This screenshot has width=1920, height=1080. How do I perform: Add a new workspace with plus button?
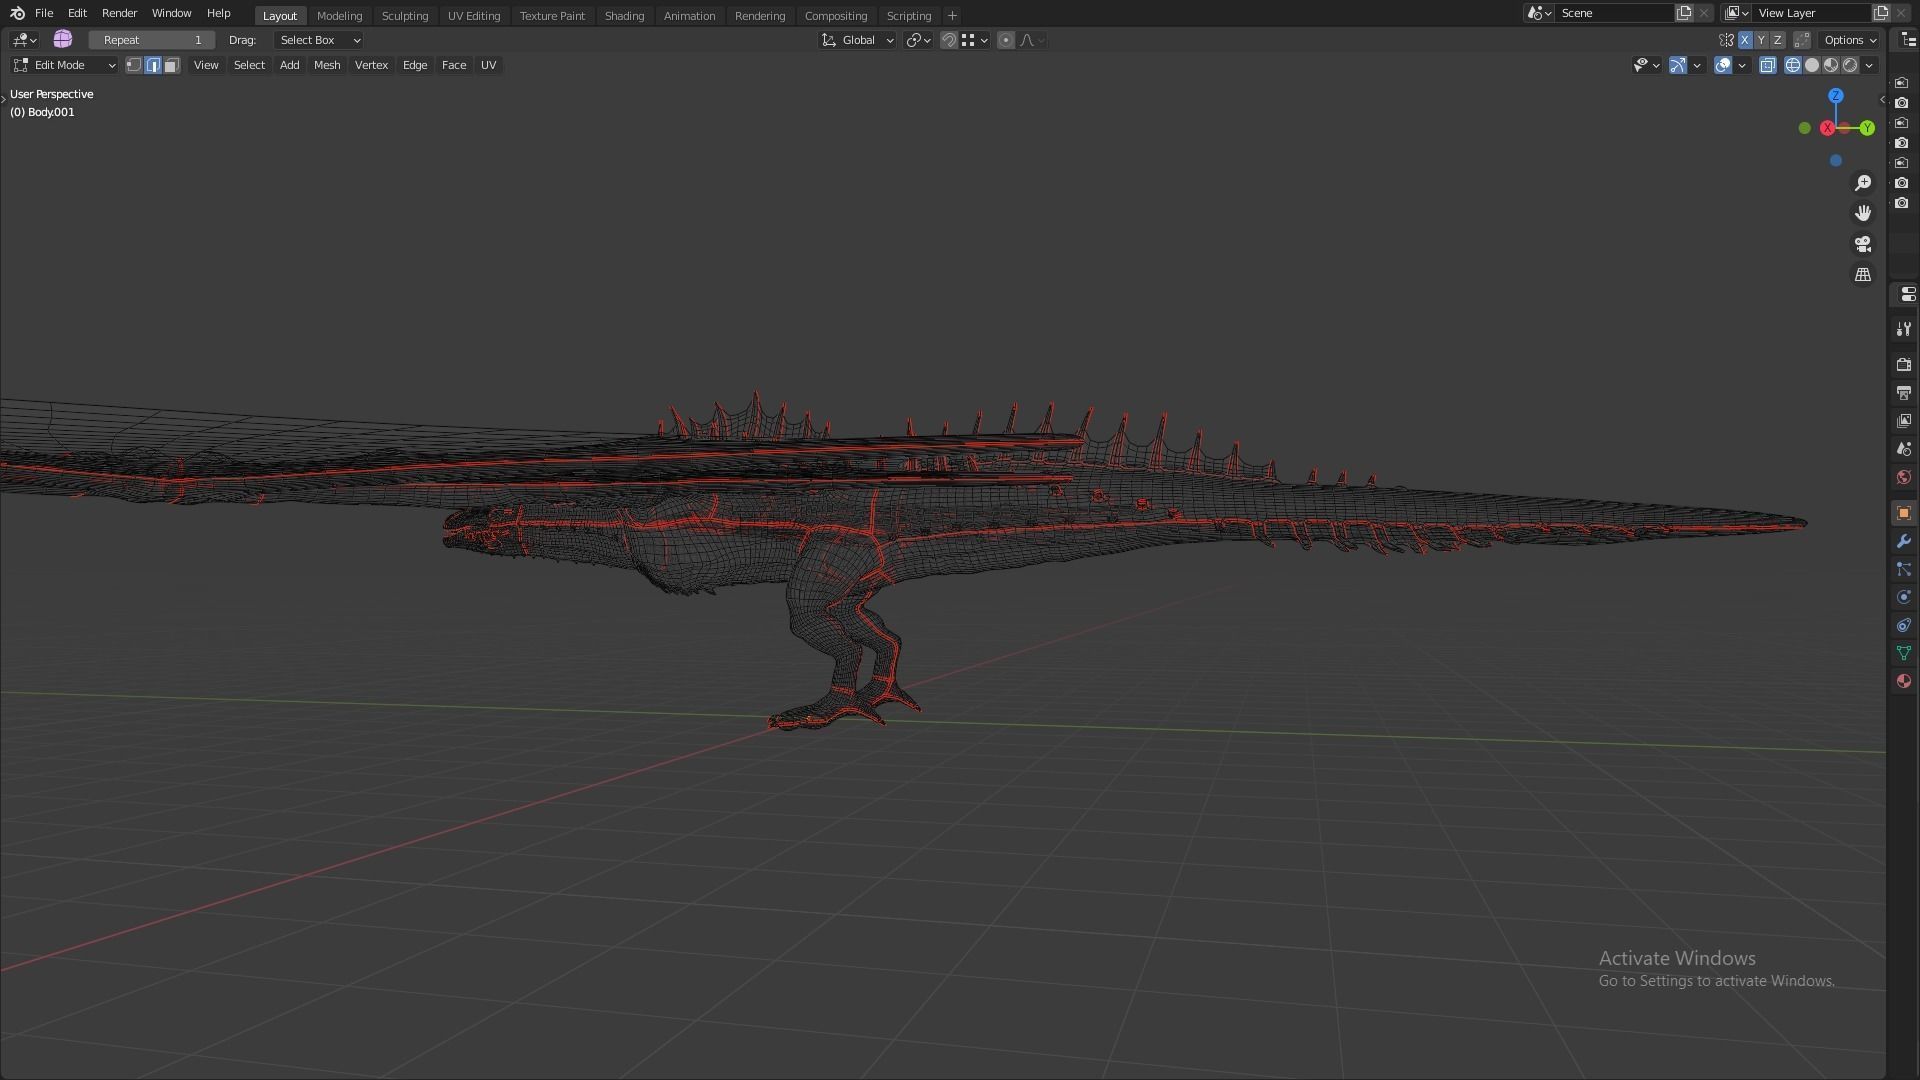pyautogui.click(x=952, y=16)
